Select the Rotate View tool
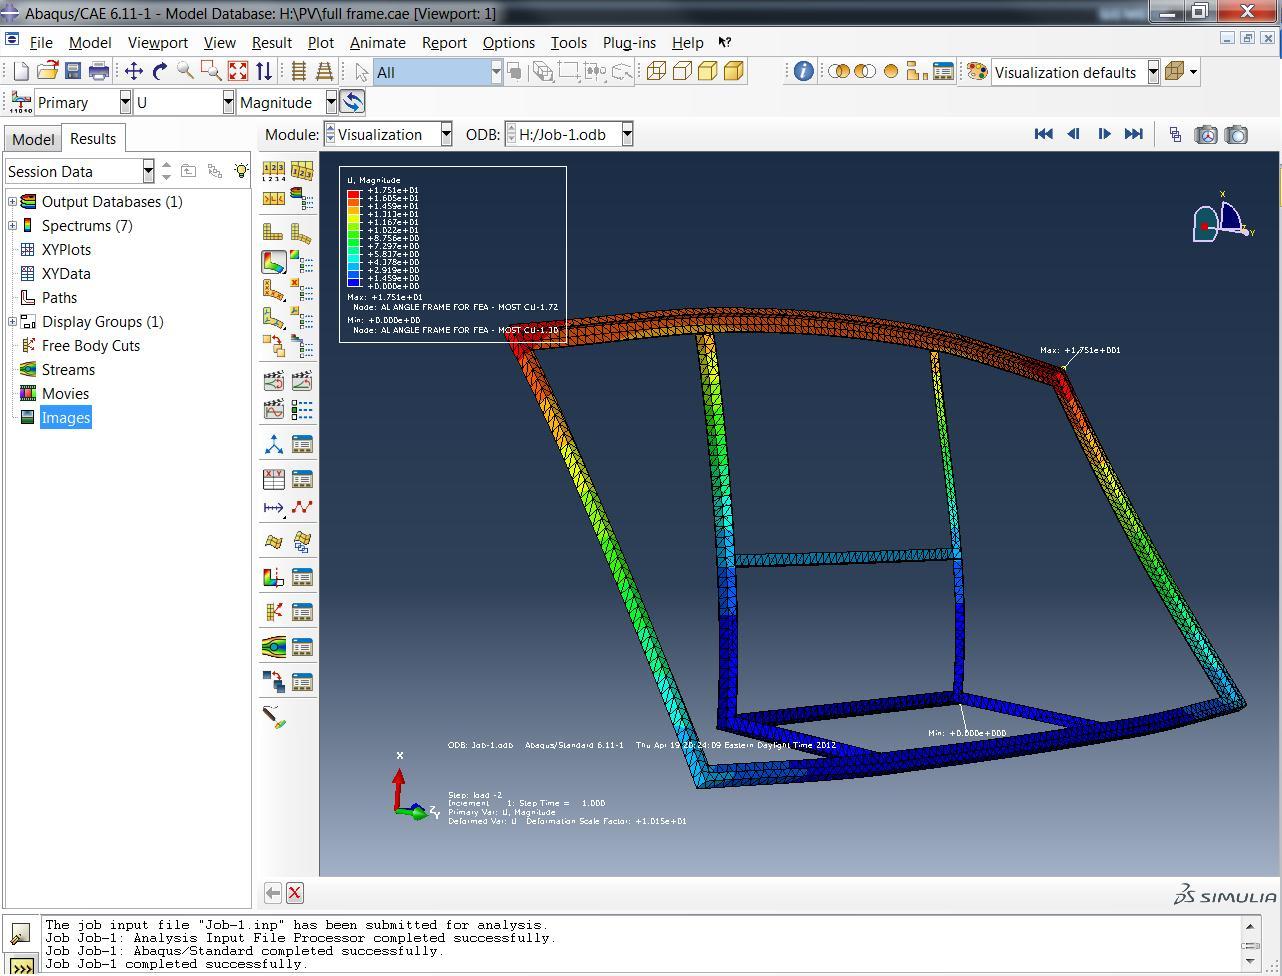1282x976 pixels. tap(159, 71)
